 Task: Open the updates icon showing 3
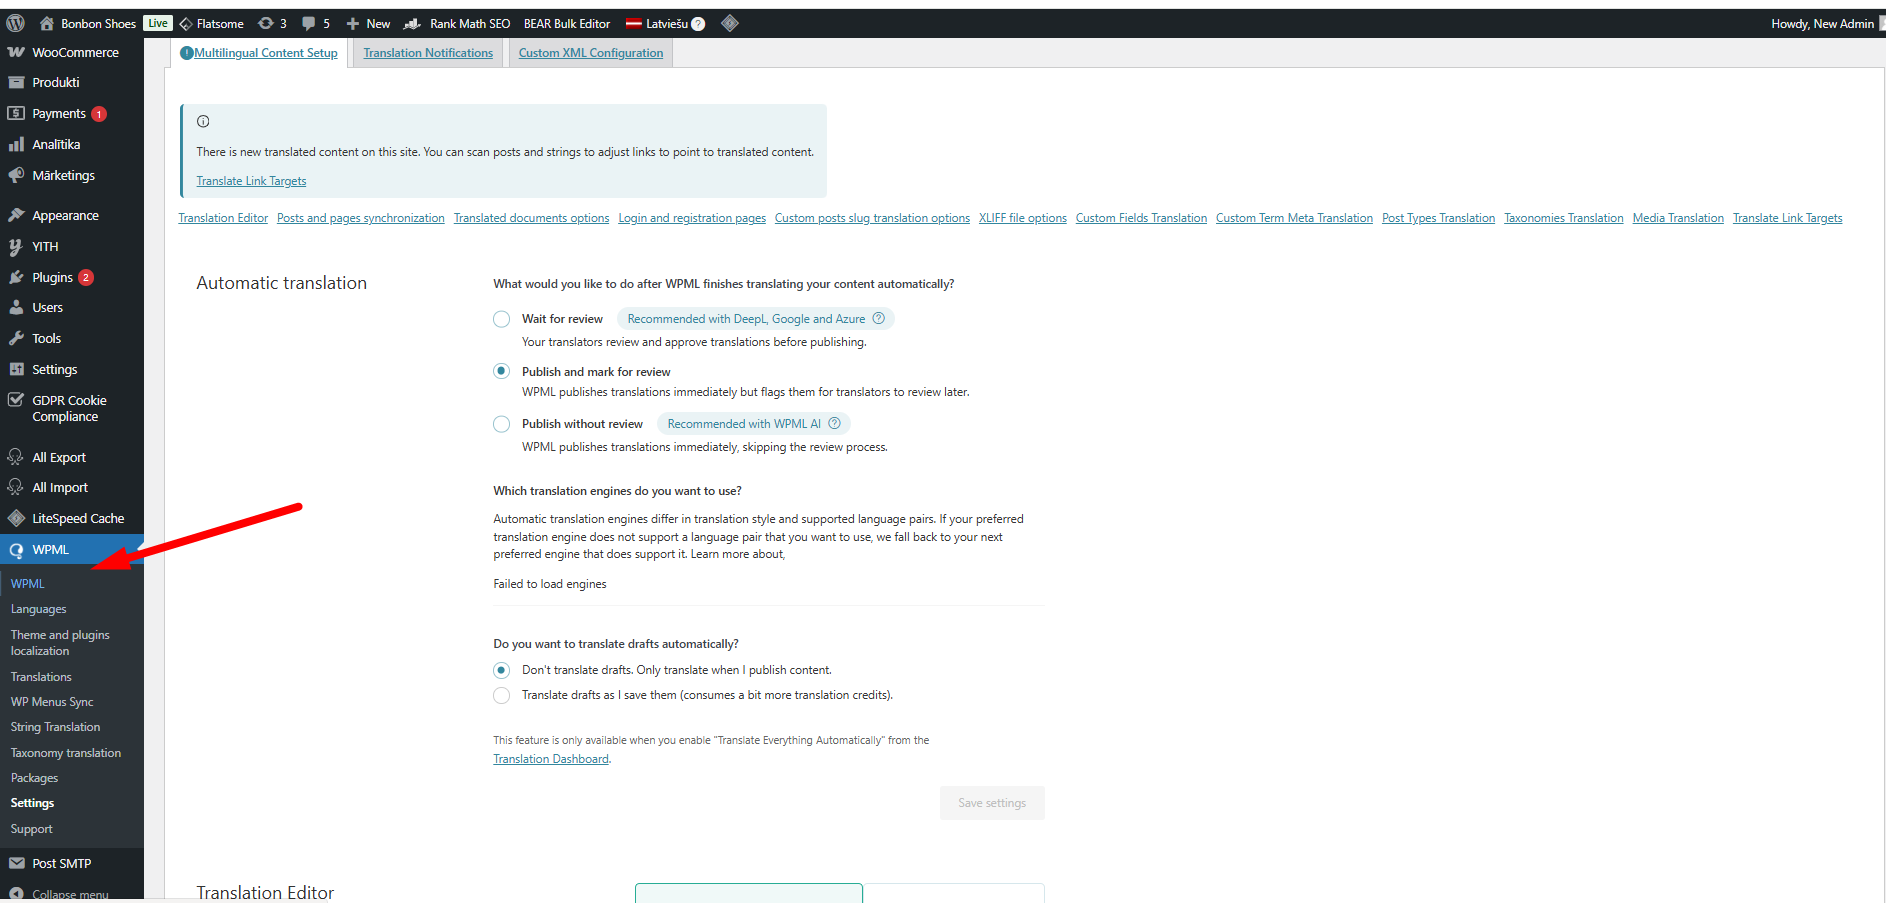[x=265, y=23]
